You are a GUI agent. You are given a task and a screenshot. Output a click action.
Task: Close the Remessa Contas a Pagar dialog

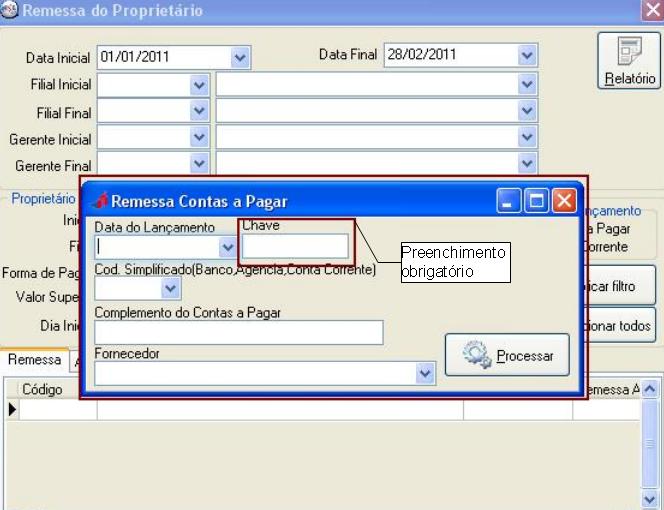tap(564, 201)
